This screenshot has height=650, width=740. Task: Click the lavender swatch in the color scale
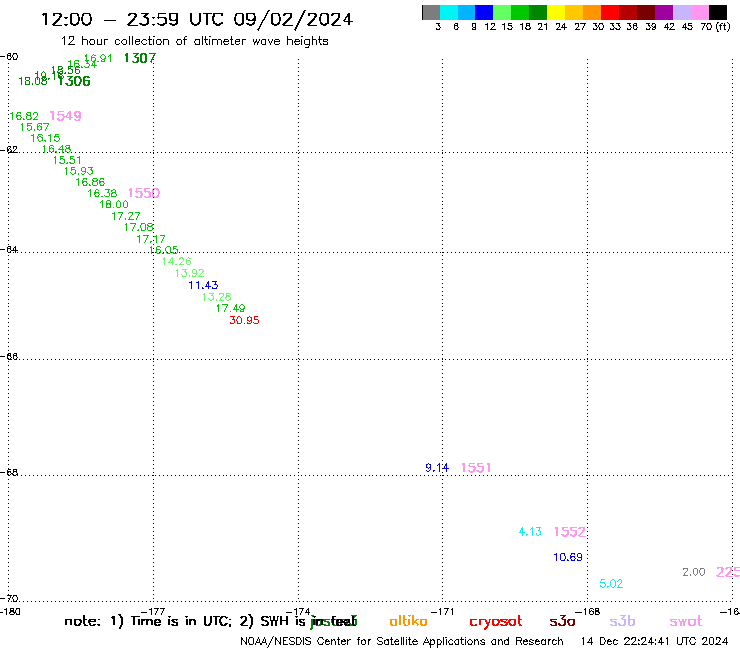tap(681, 12)
